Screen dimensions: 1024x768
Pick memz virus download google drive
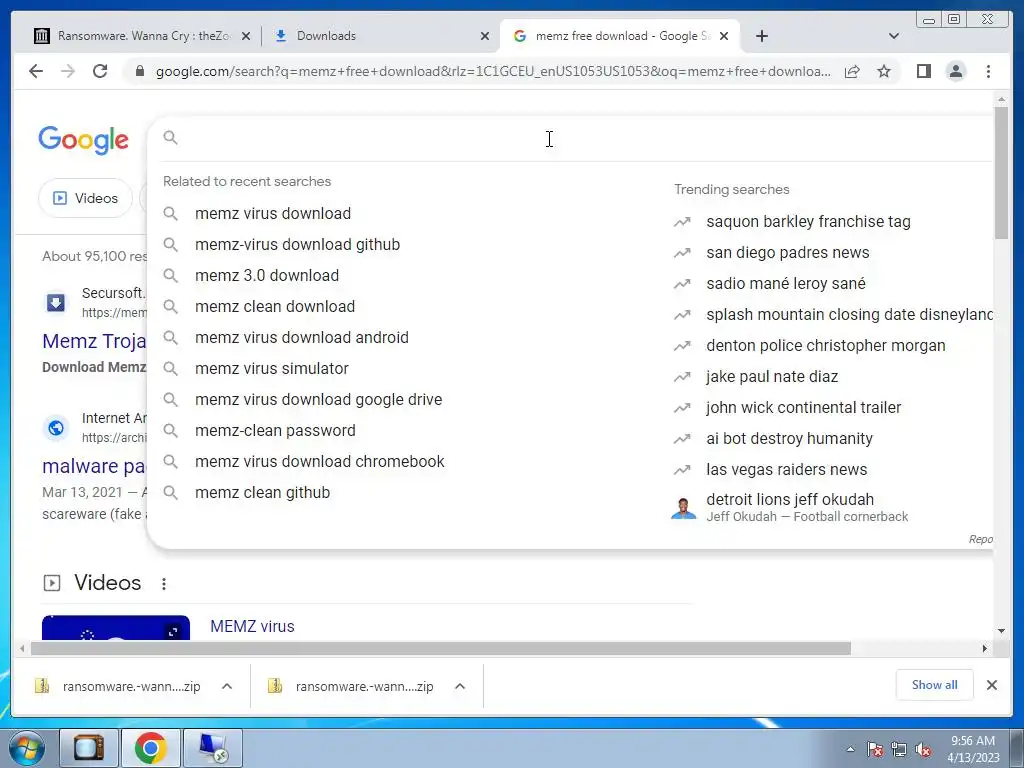319,400
